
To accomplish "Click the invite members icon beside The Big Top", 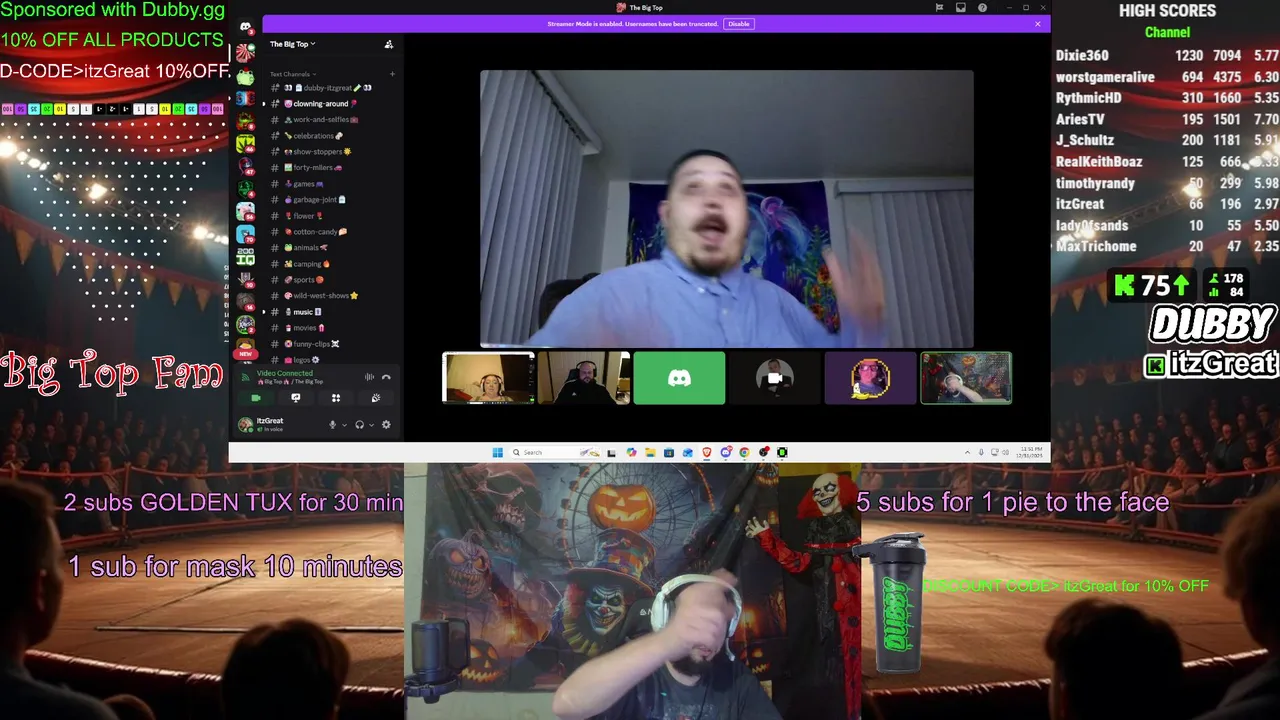I will coord(389,44).
